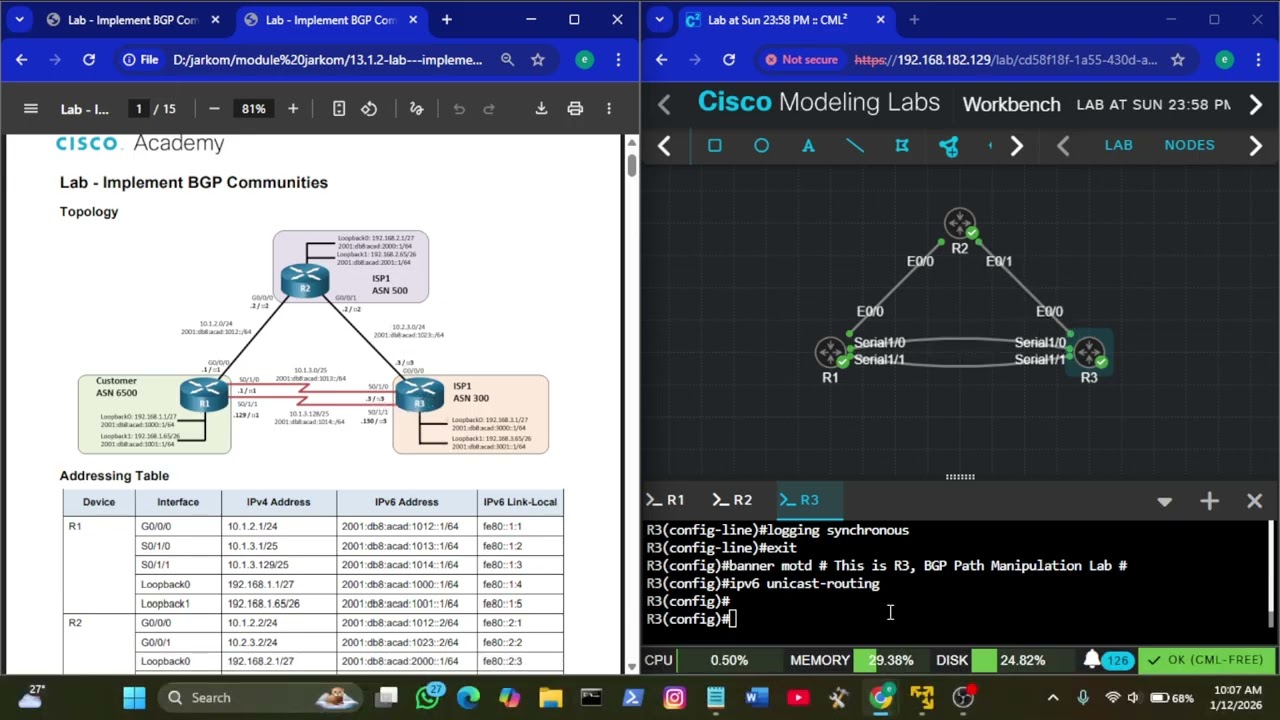
Task: Open YouTube from the taskbar
Action: point(798,697)
